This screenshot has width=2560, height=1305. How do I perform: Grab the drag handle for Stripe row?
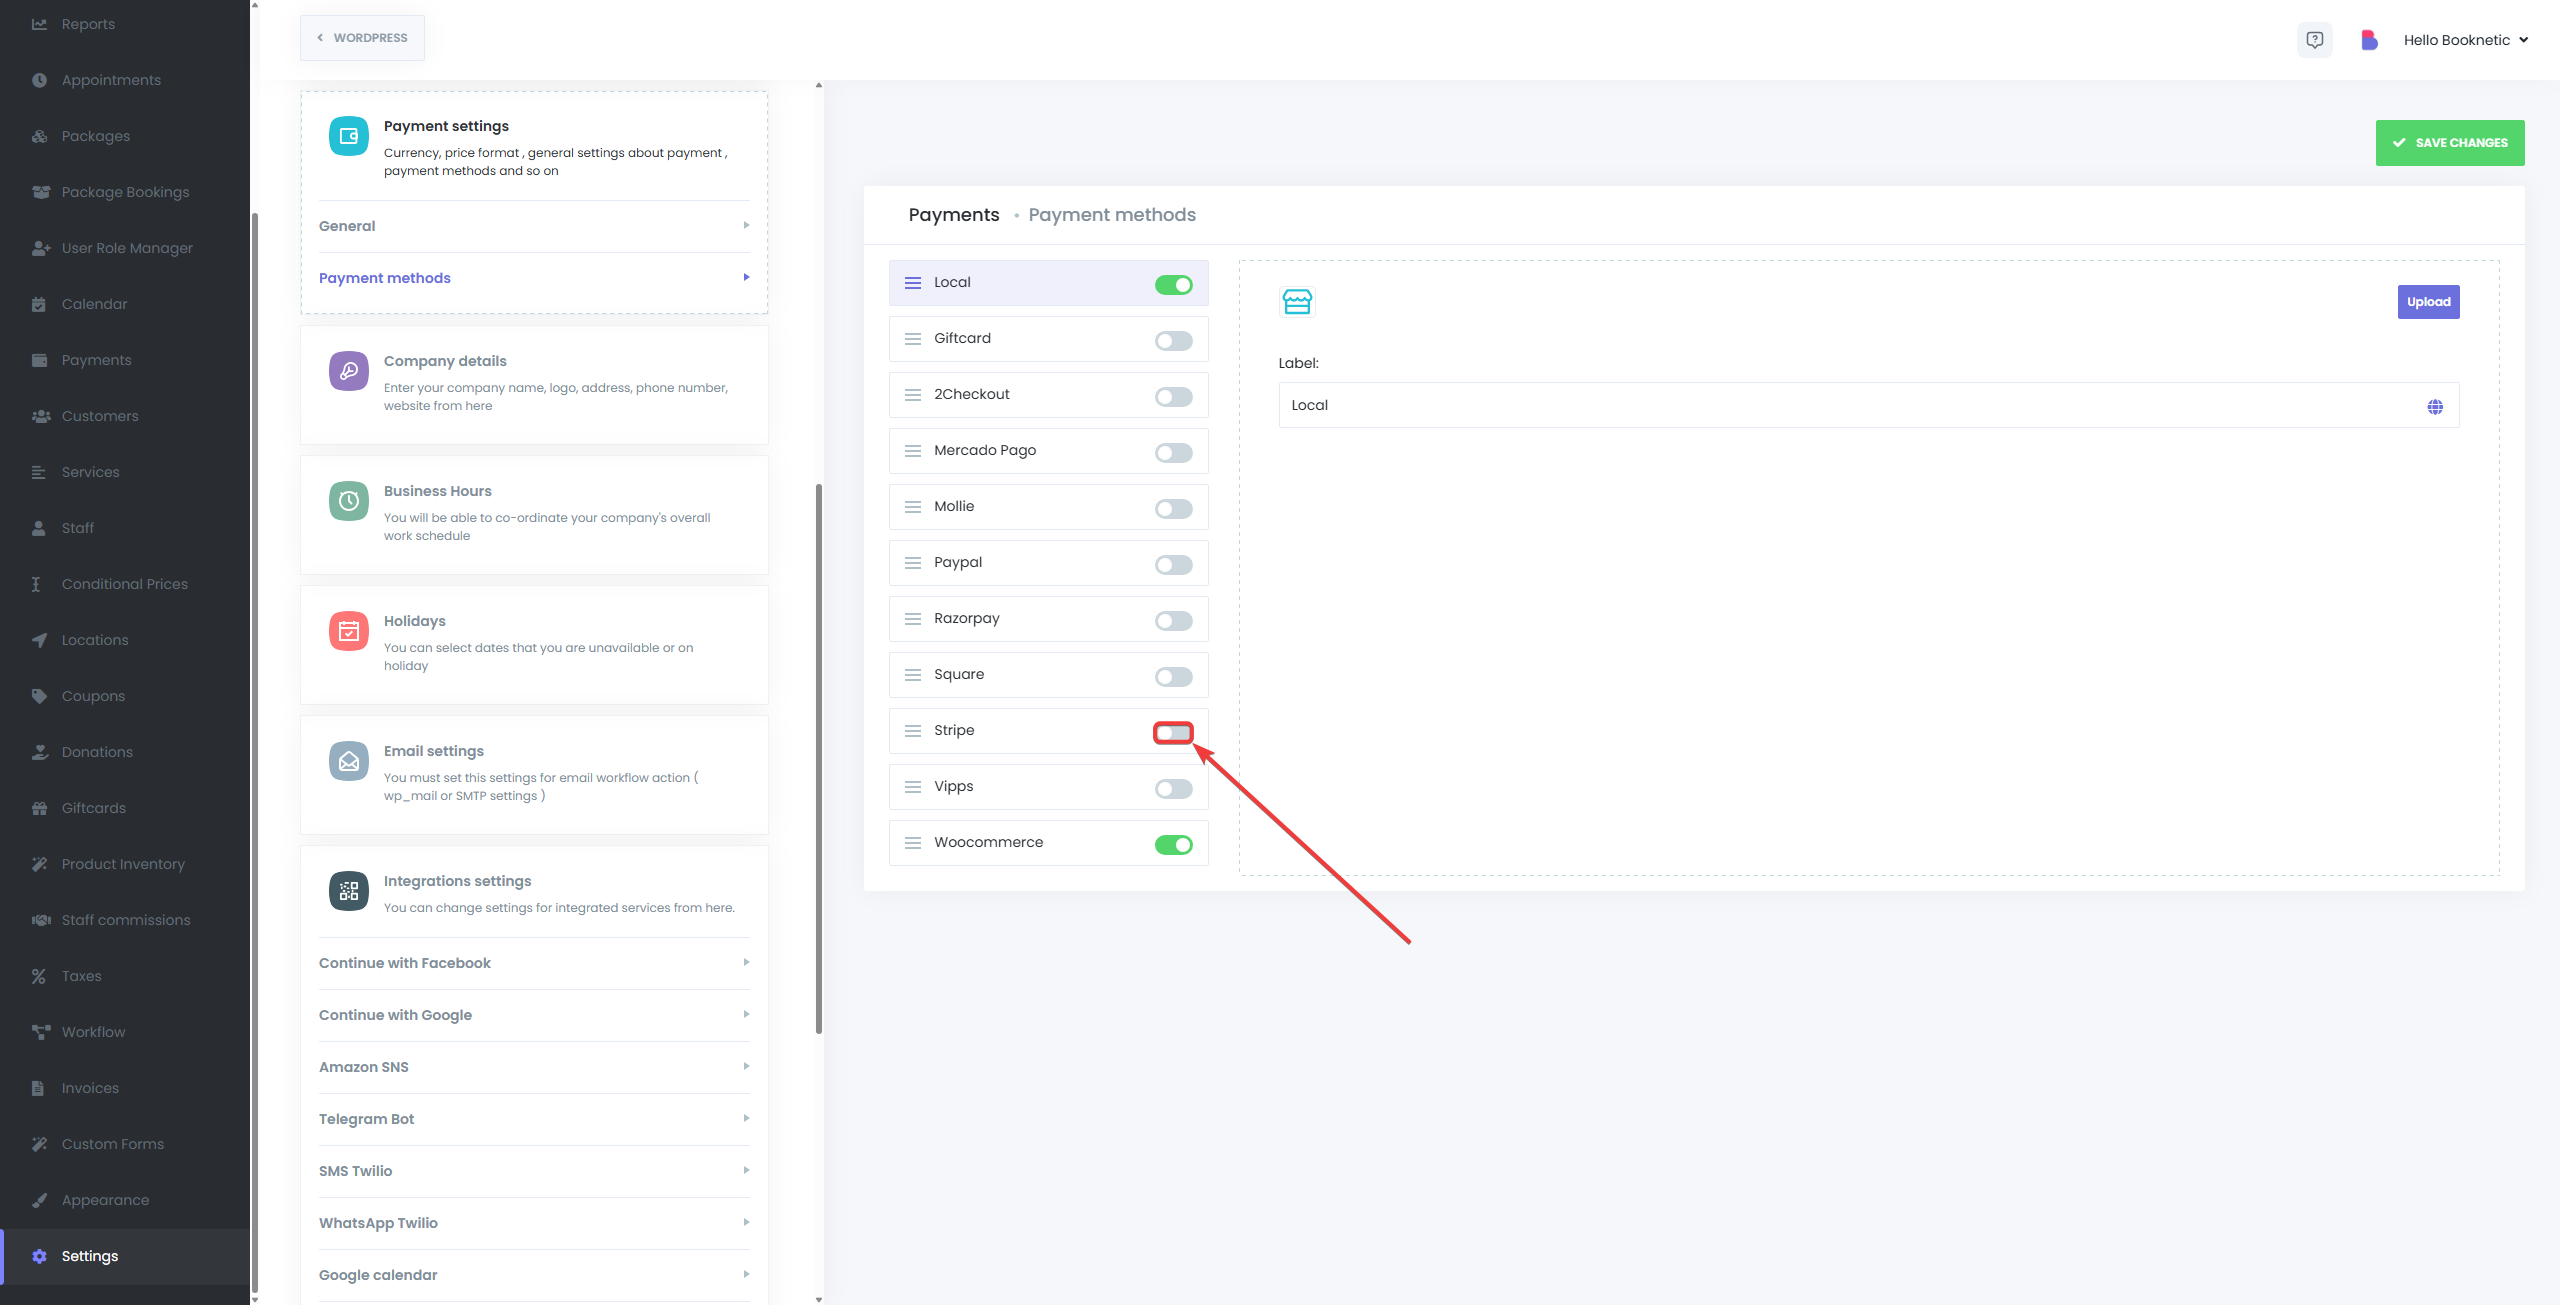(x=913, y=731)
